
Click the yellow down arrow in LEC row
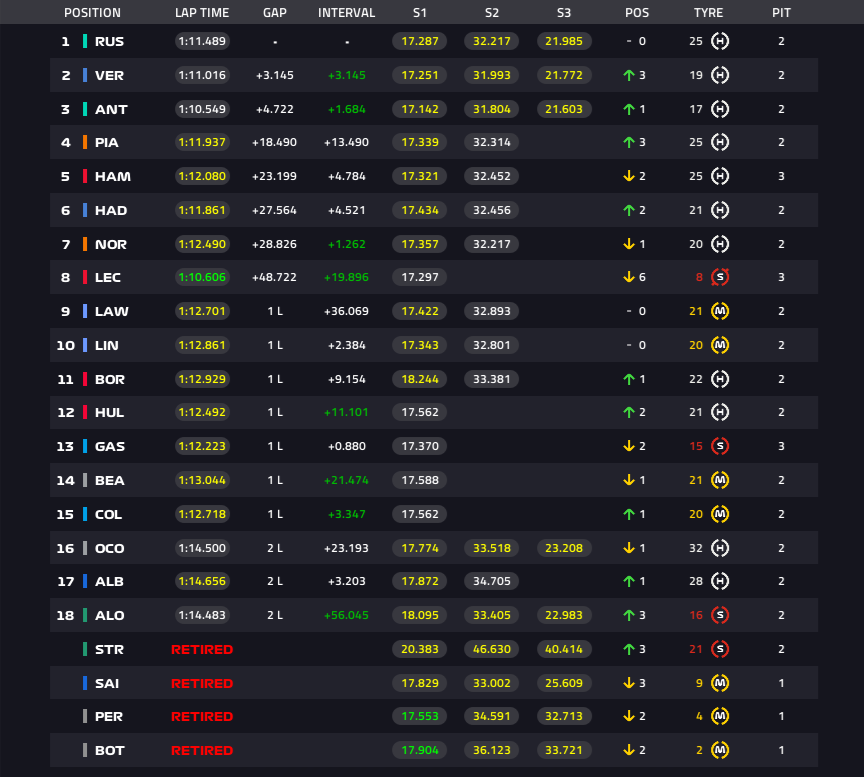tap(629, 277)
